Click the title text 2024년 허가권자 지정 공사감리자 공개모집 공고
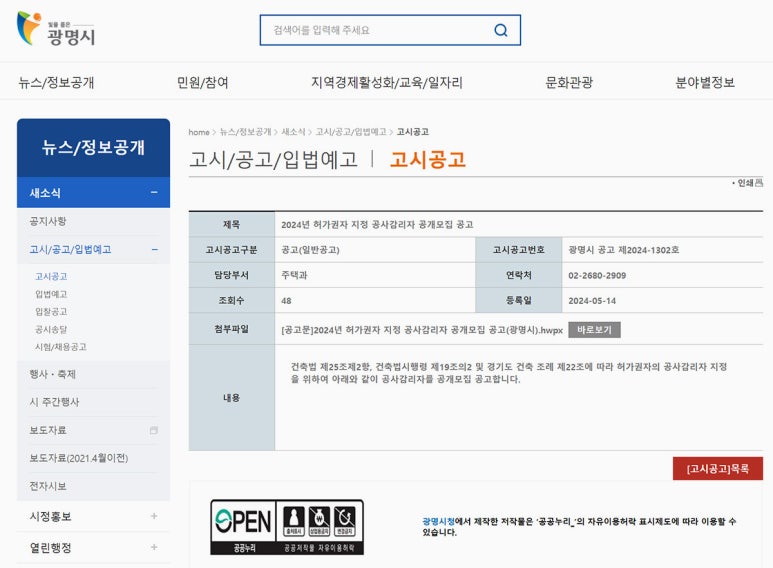 (377, 225)
